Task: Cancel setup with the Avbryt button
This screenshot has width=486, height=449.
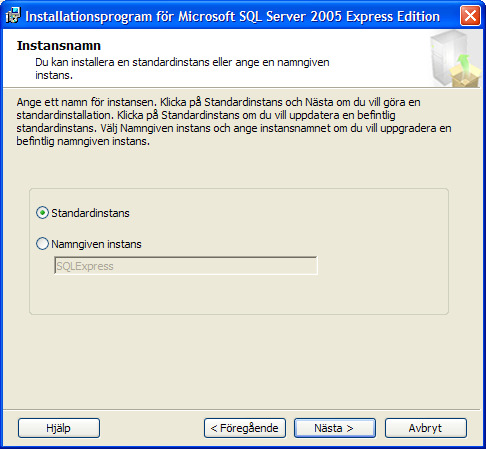Action: pos(426,428)
